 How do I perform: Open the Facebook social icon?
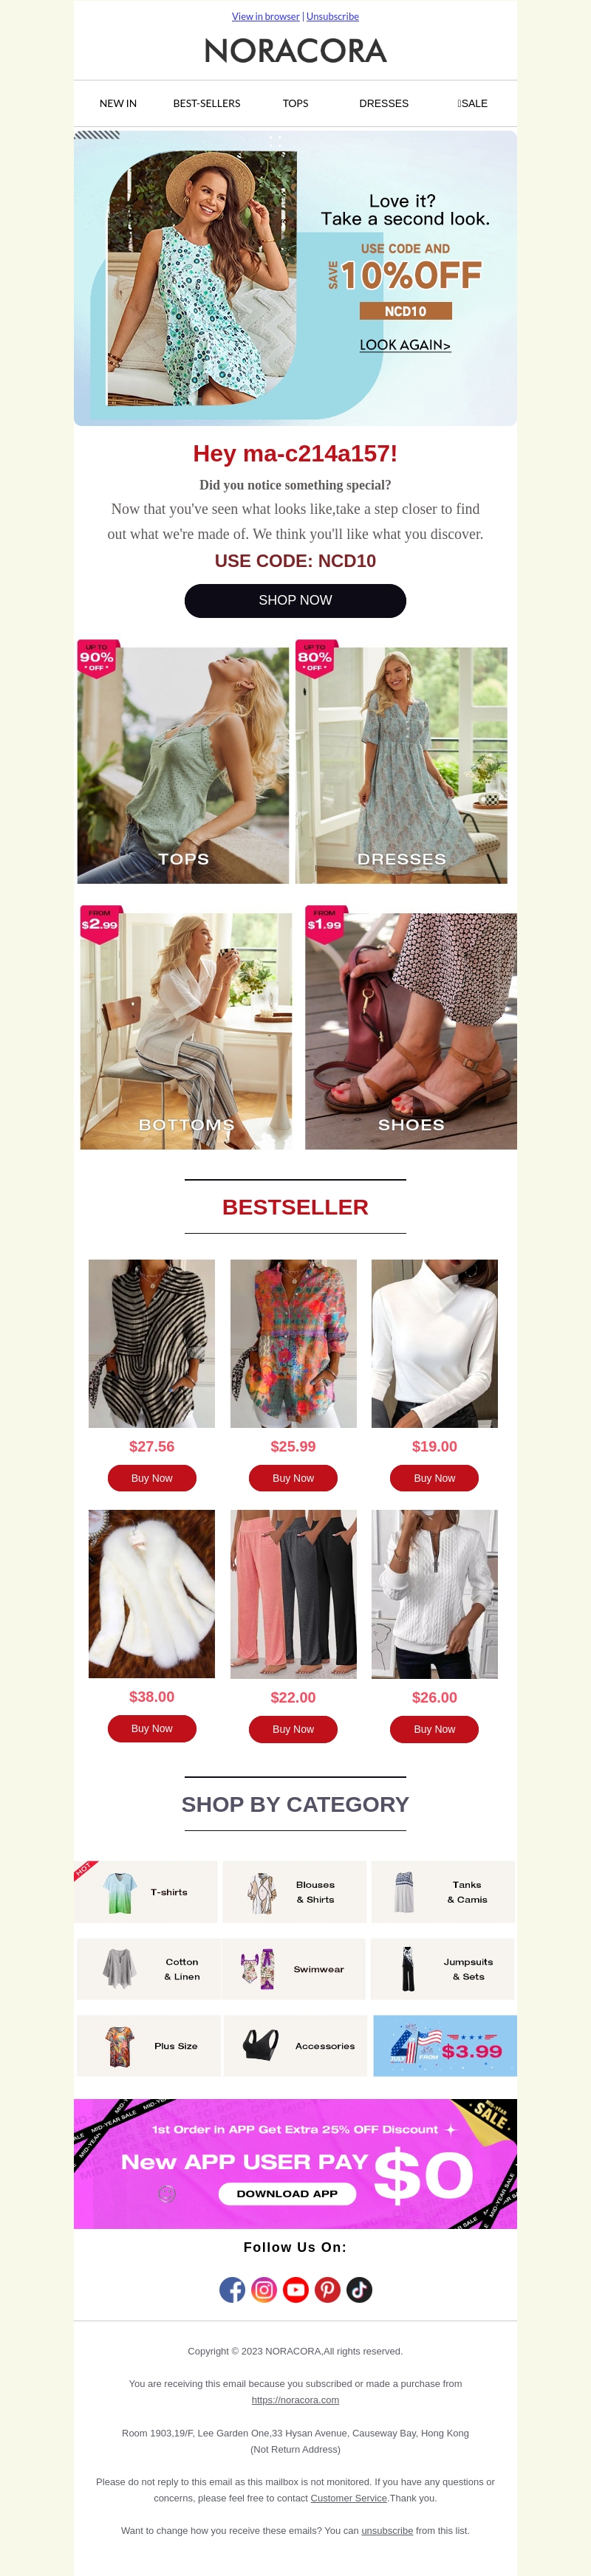(232, 2289)
